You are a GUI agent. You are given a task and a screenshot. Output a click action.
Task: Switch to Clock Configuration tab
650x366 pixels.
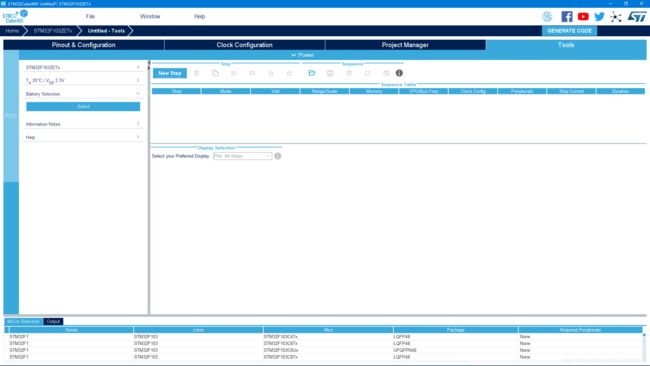[x=245, y=45]
